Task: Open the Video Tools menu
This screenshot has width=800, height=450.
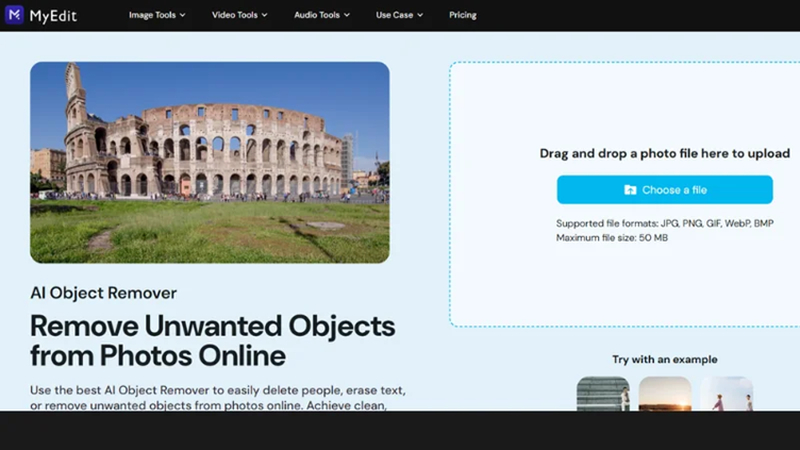Action: (240, 15)
